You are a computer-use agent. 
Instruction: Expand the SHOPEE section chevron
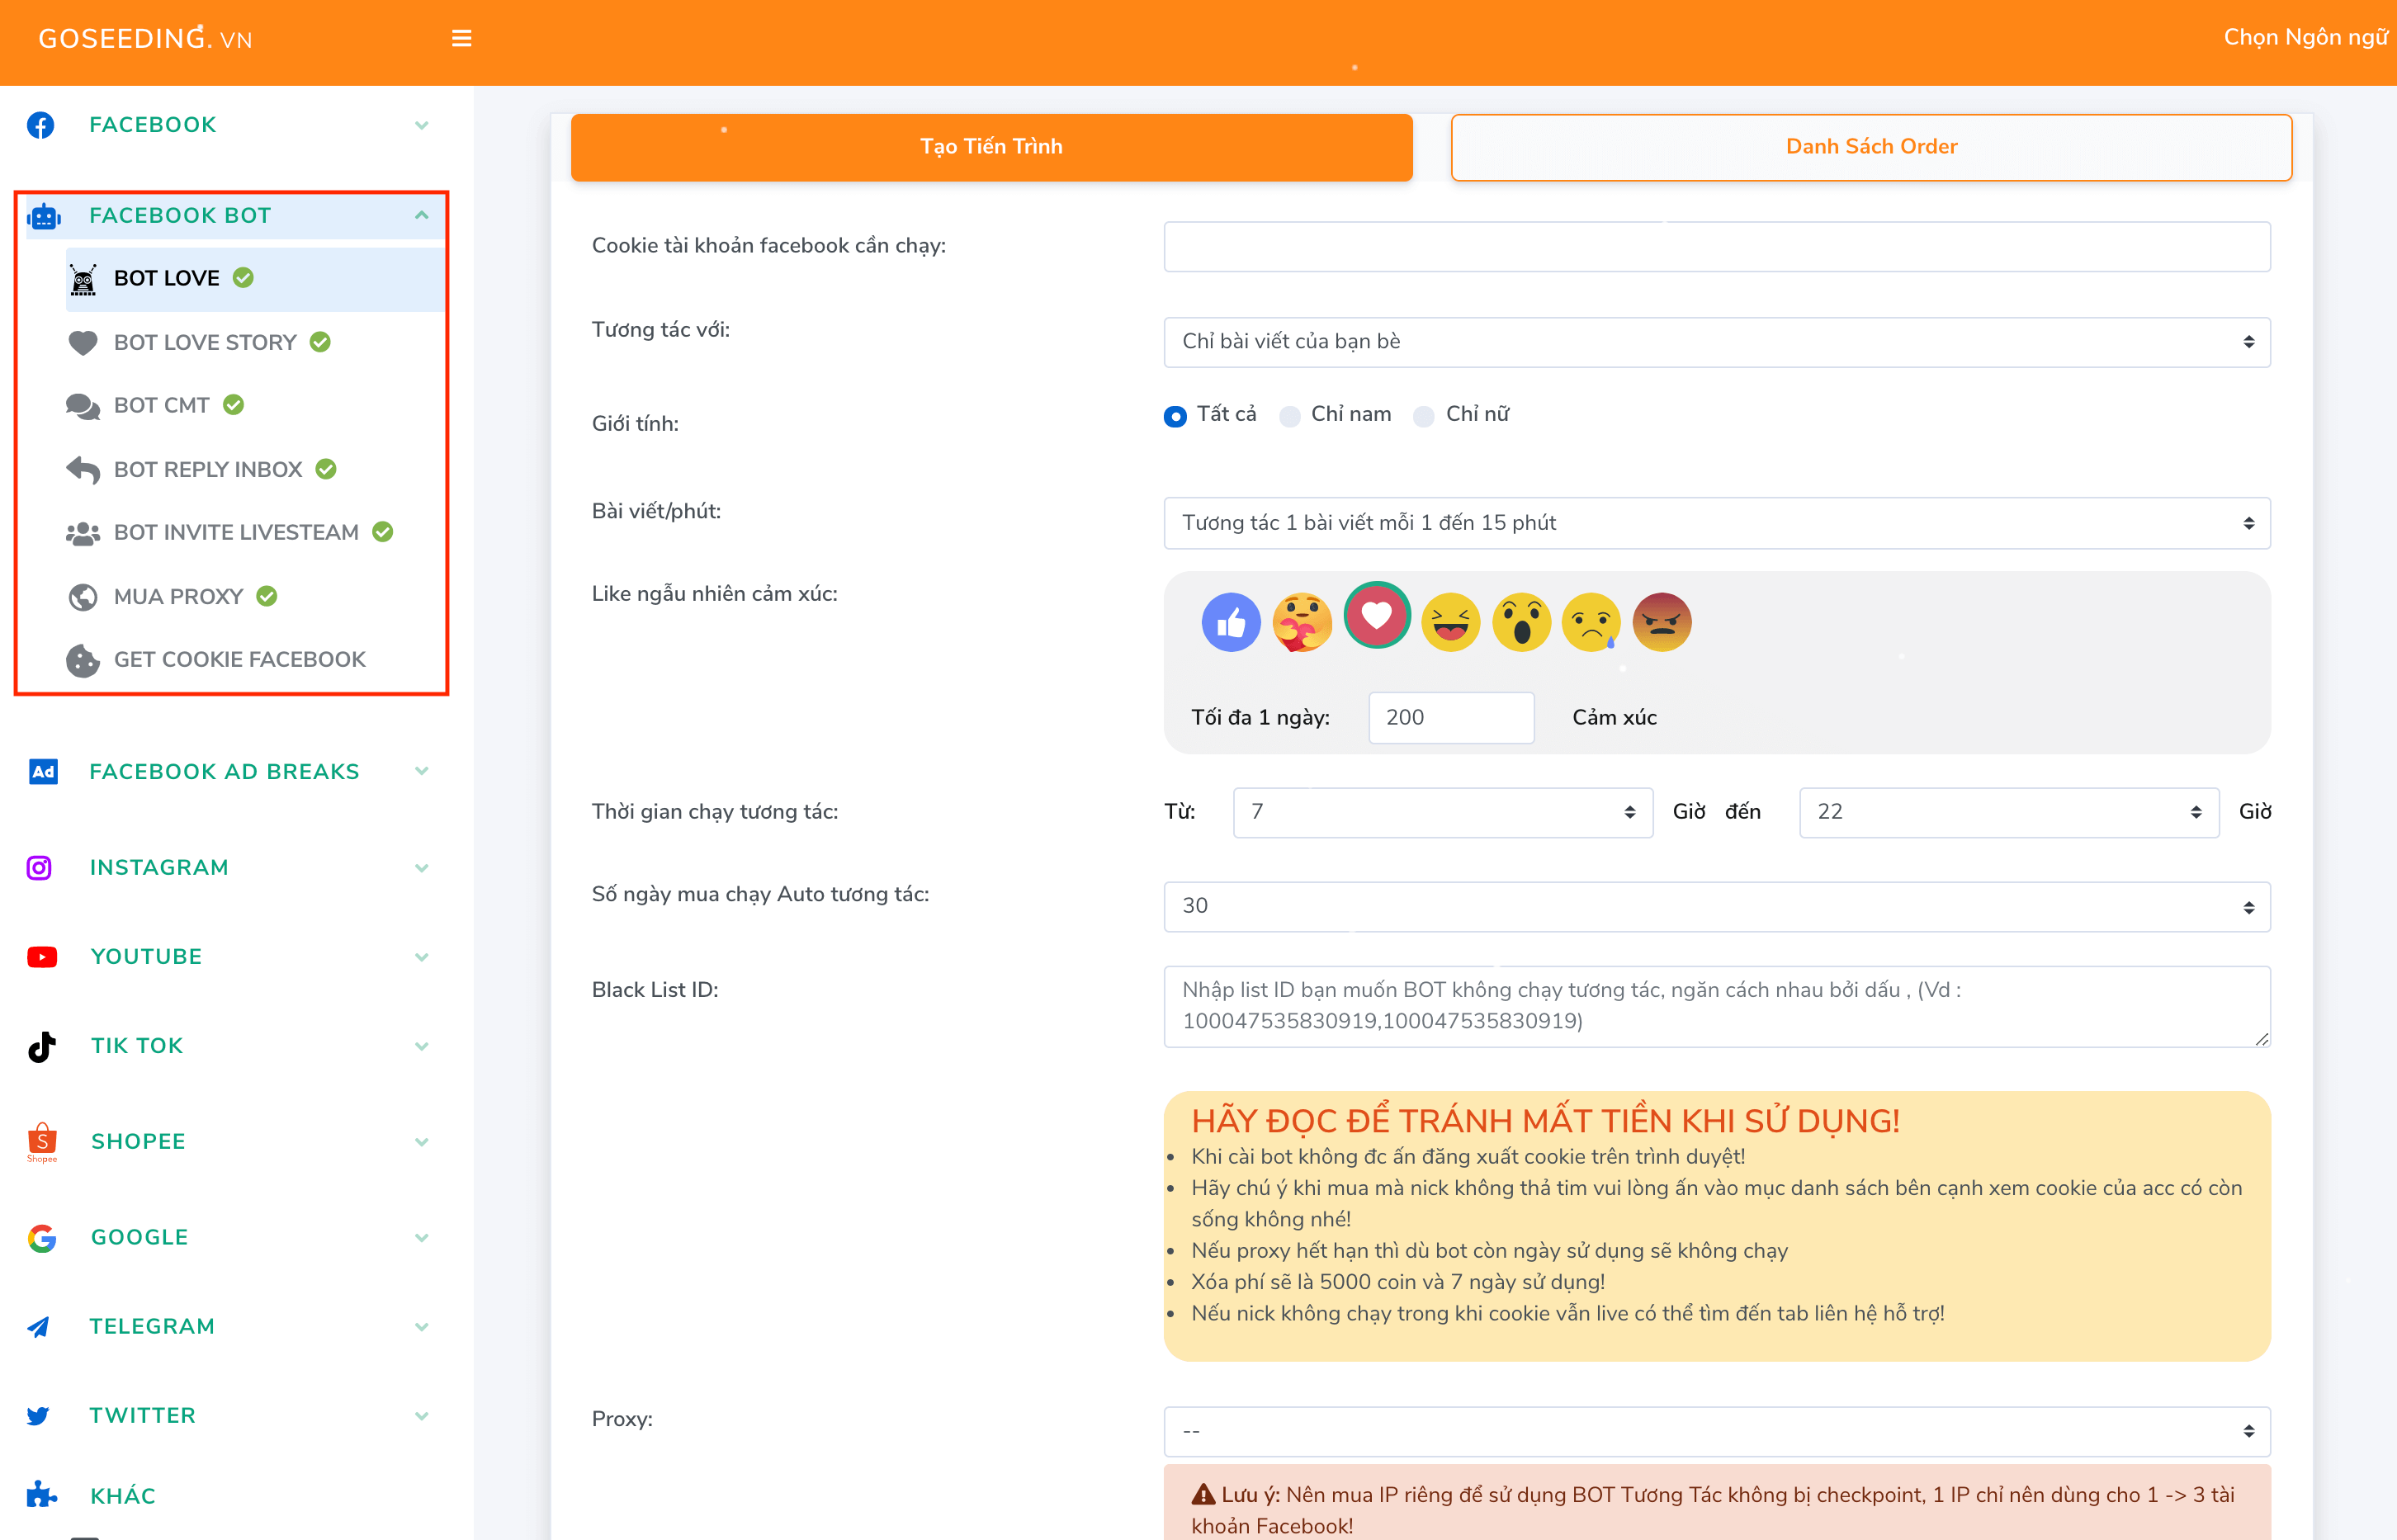[x=422, y=1142]
